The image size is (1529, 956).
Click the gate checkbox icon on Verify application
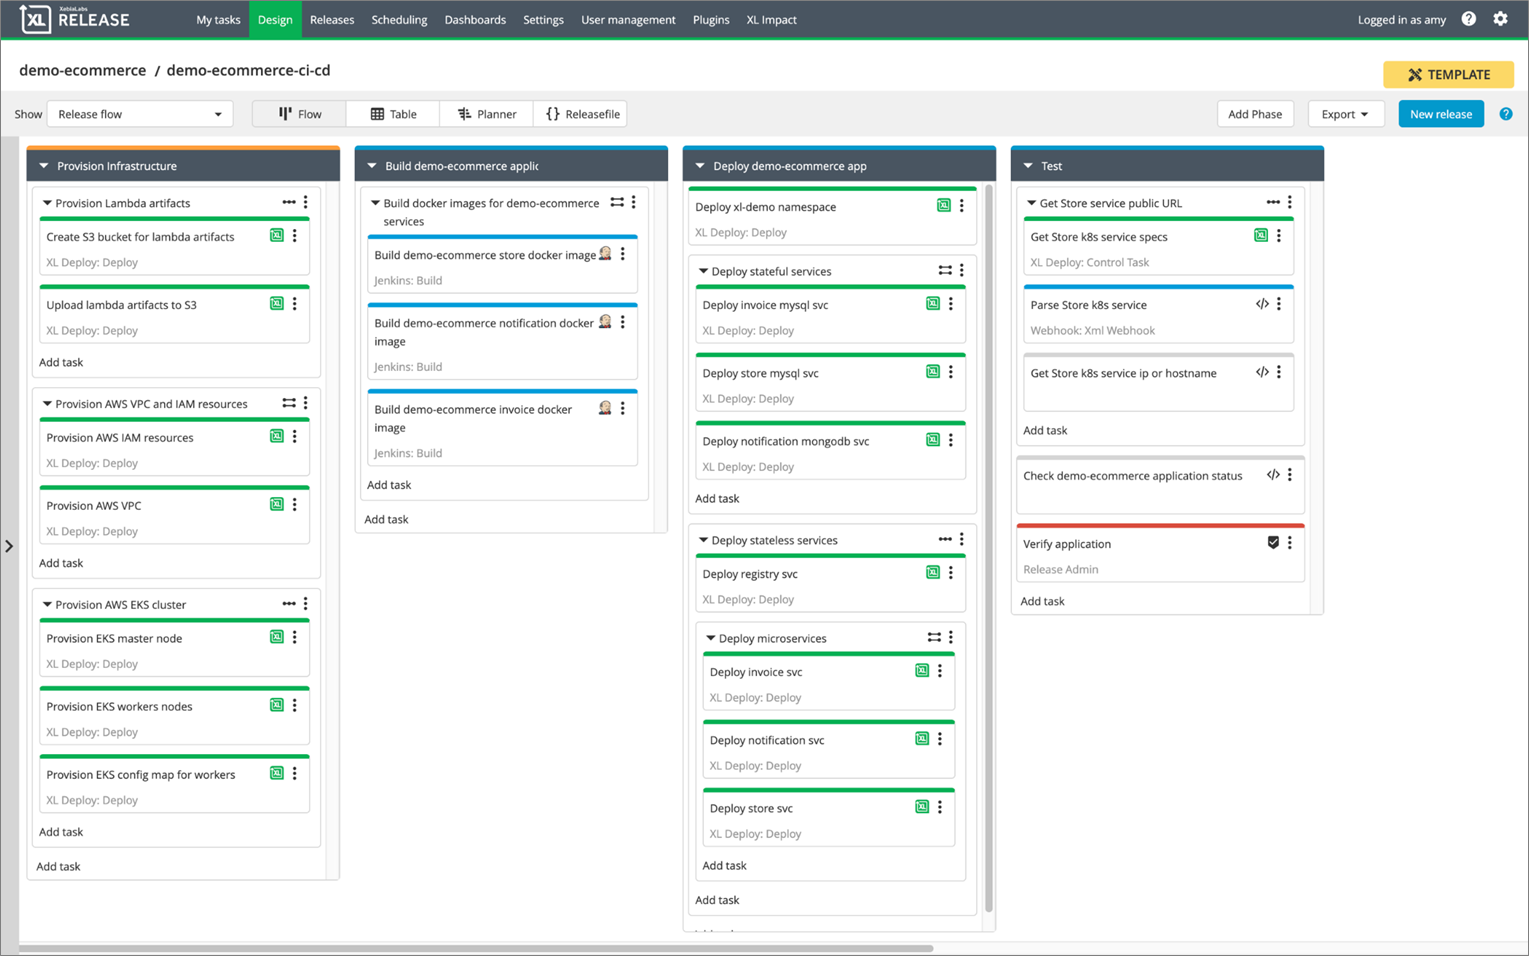tap(1273, 543)
